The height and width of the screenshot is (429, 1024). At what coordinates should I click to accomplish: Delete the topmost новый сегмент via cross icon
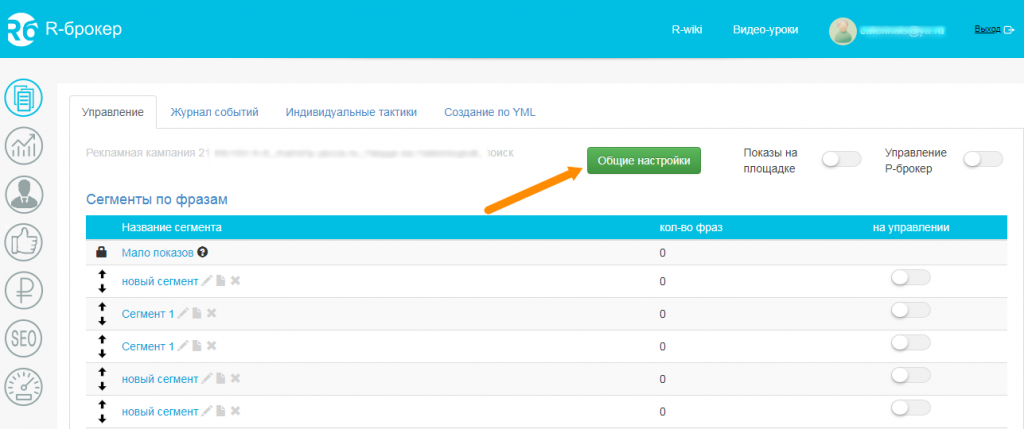click(x=236, y=281)
